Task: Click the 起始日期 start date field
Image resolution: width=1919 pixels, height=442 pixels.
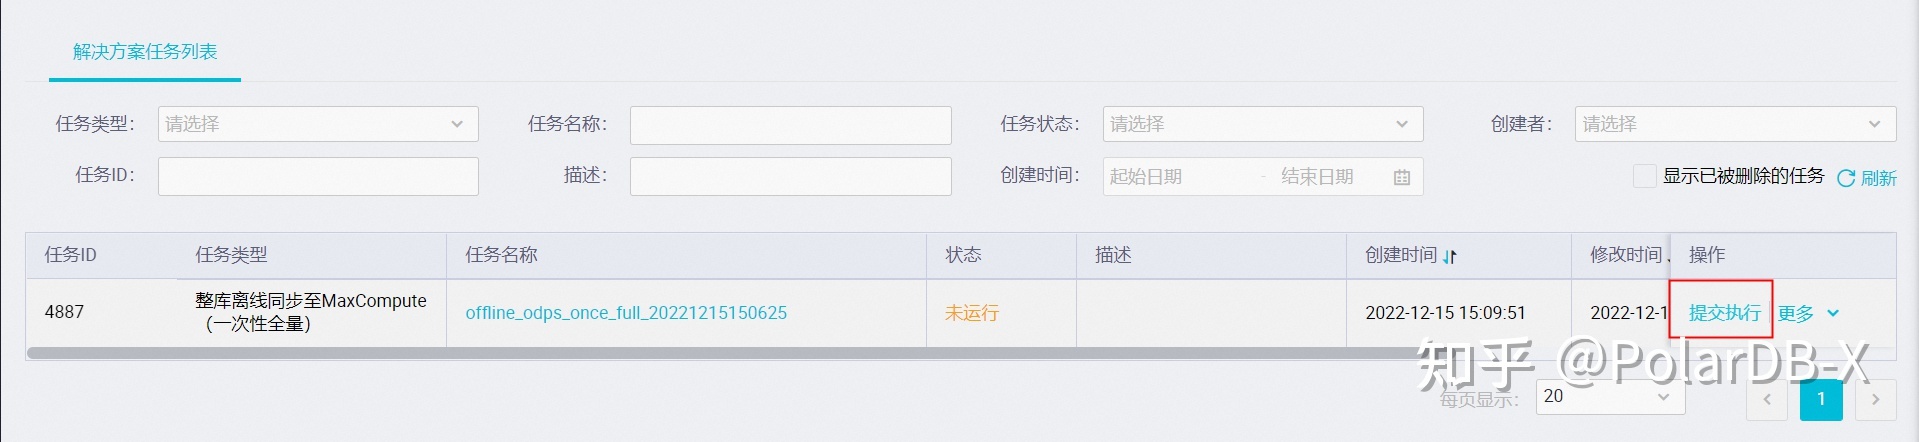Action: point(1170,177)
